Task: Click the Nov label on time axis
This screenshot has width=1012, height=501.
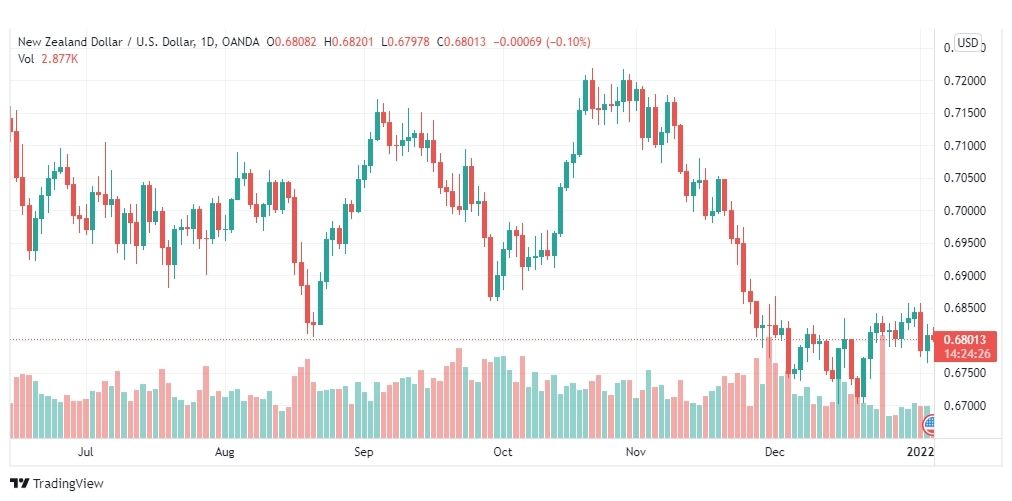Action: click(636, 452)
